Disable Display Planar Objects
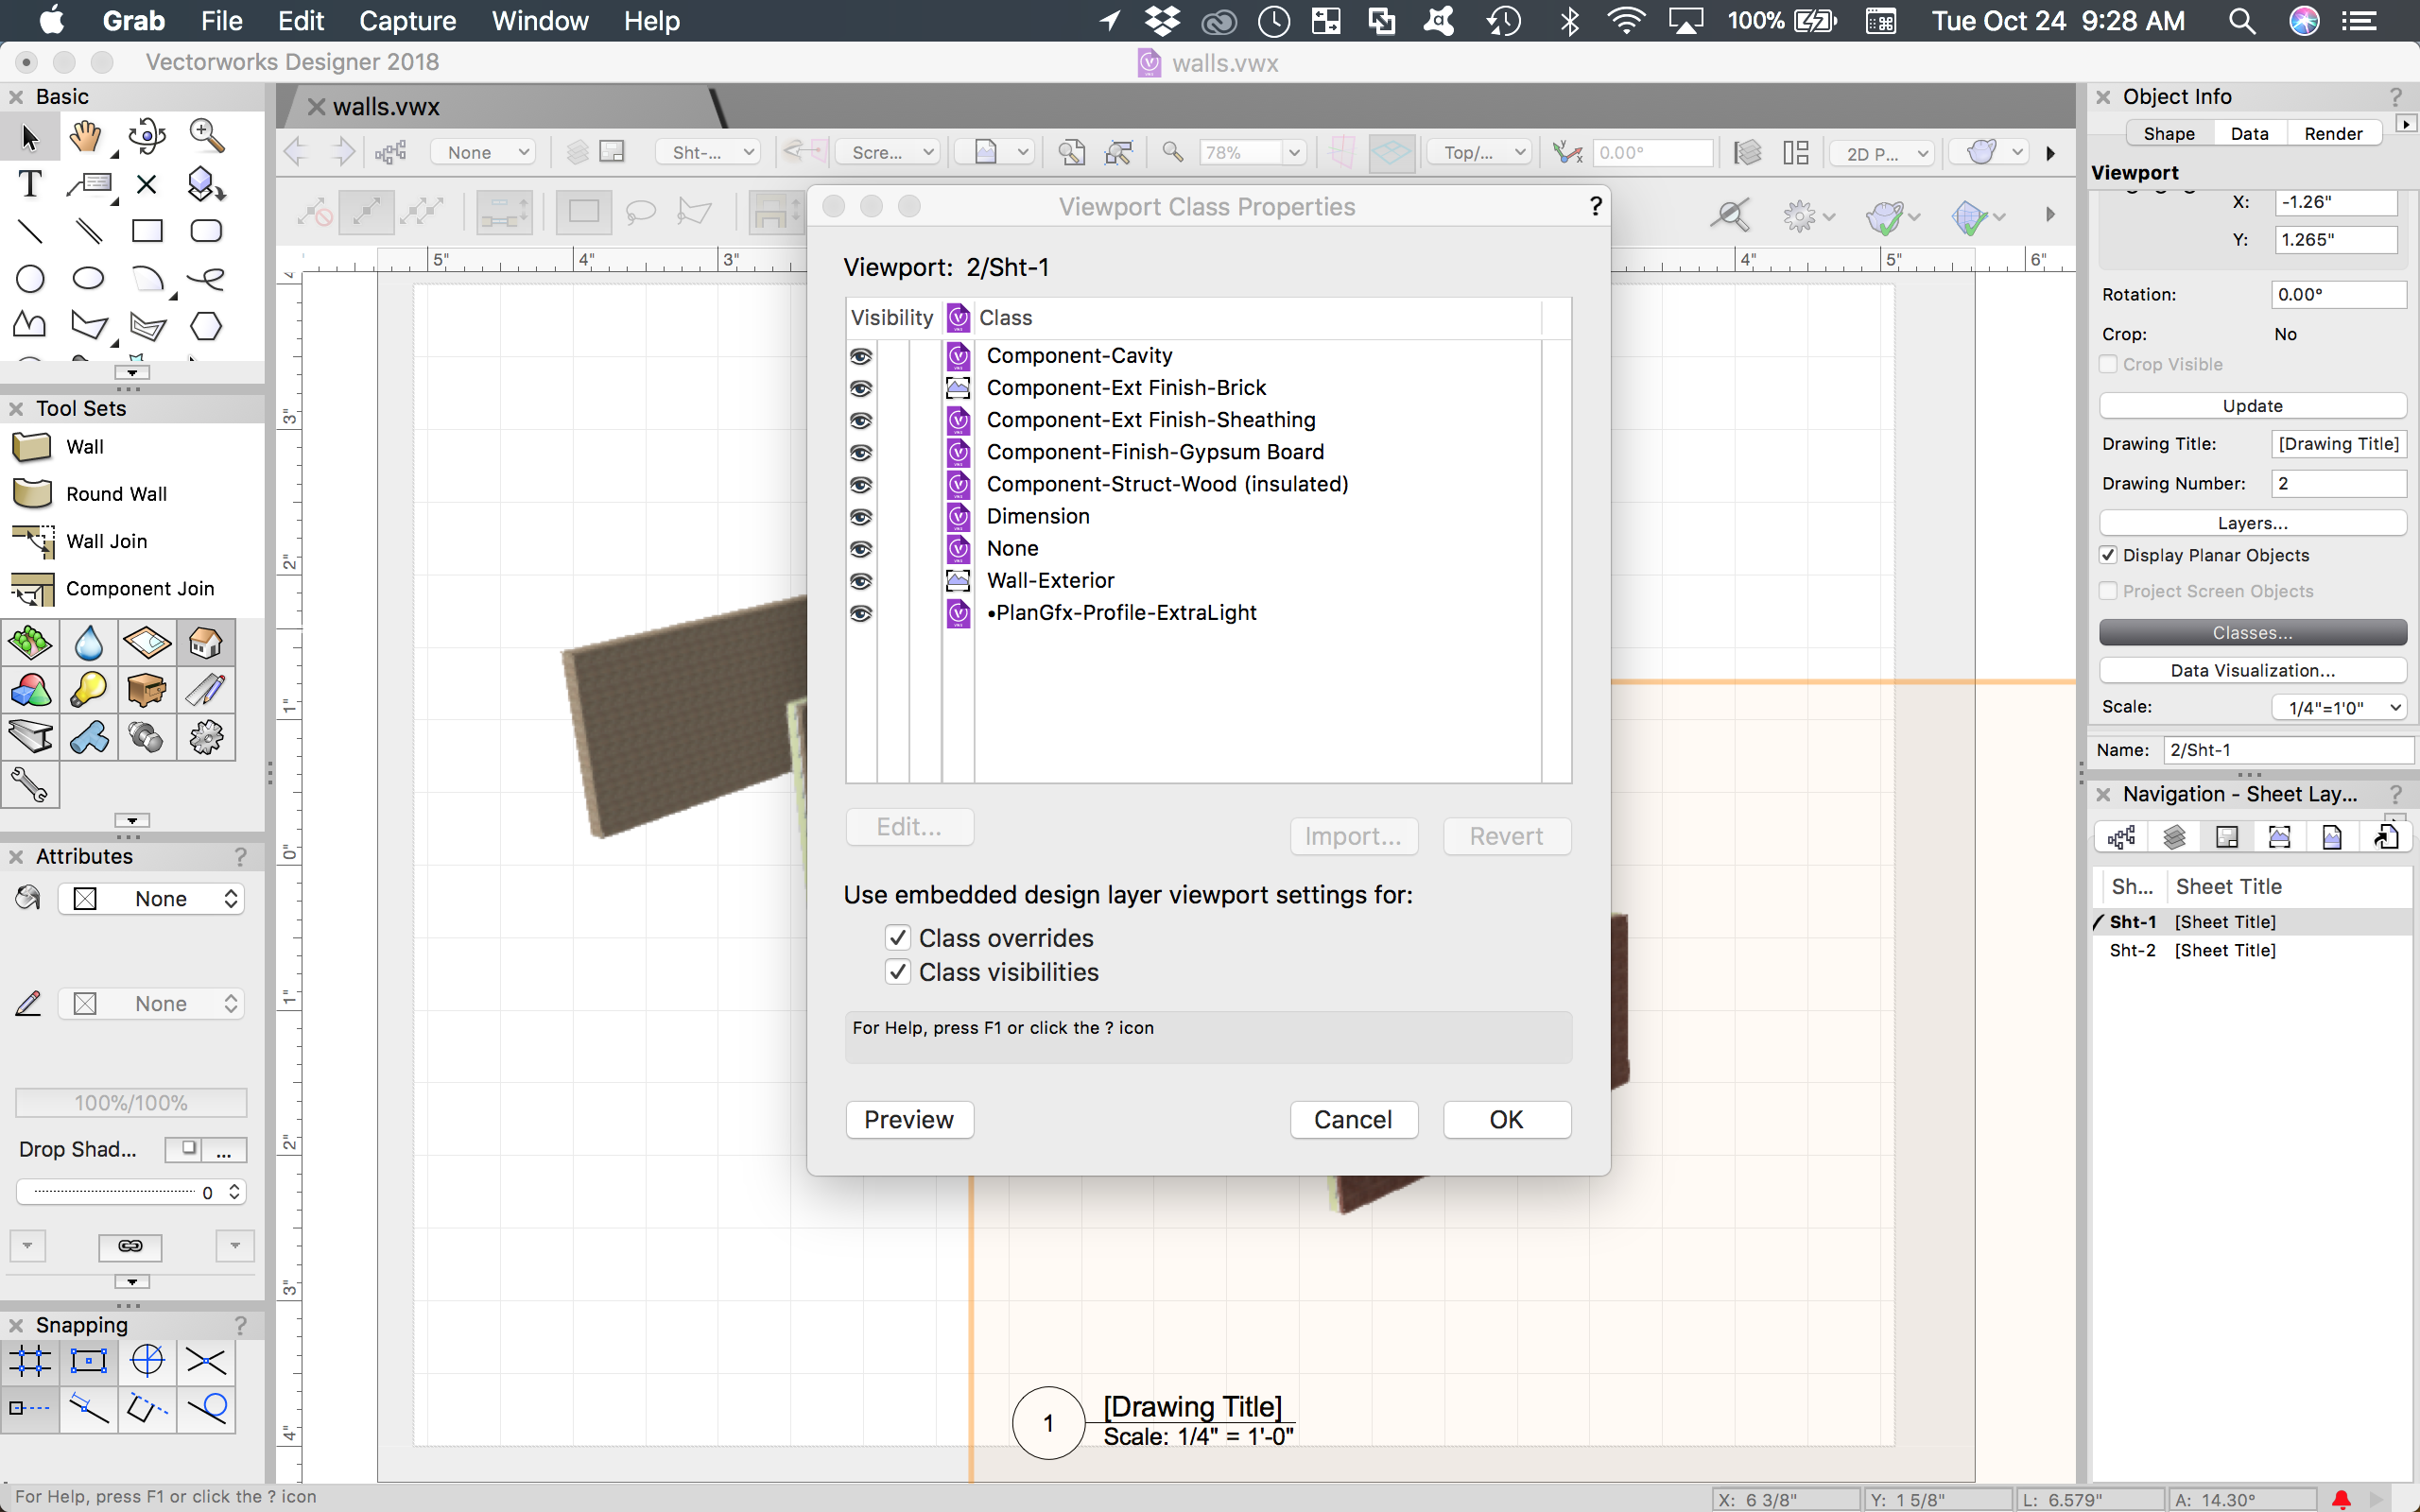Screen dimensions: 2420x1512 [2109, 555]
